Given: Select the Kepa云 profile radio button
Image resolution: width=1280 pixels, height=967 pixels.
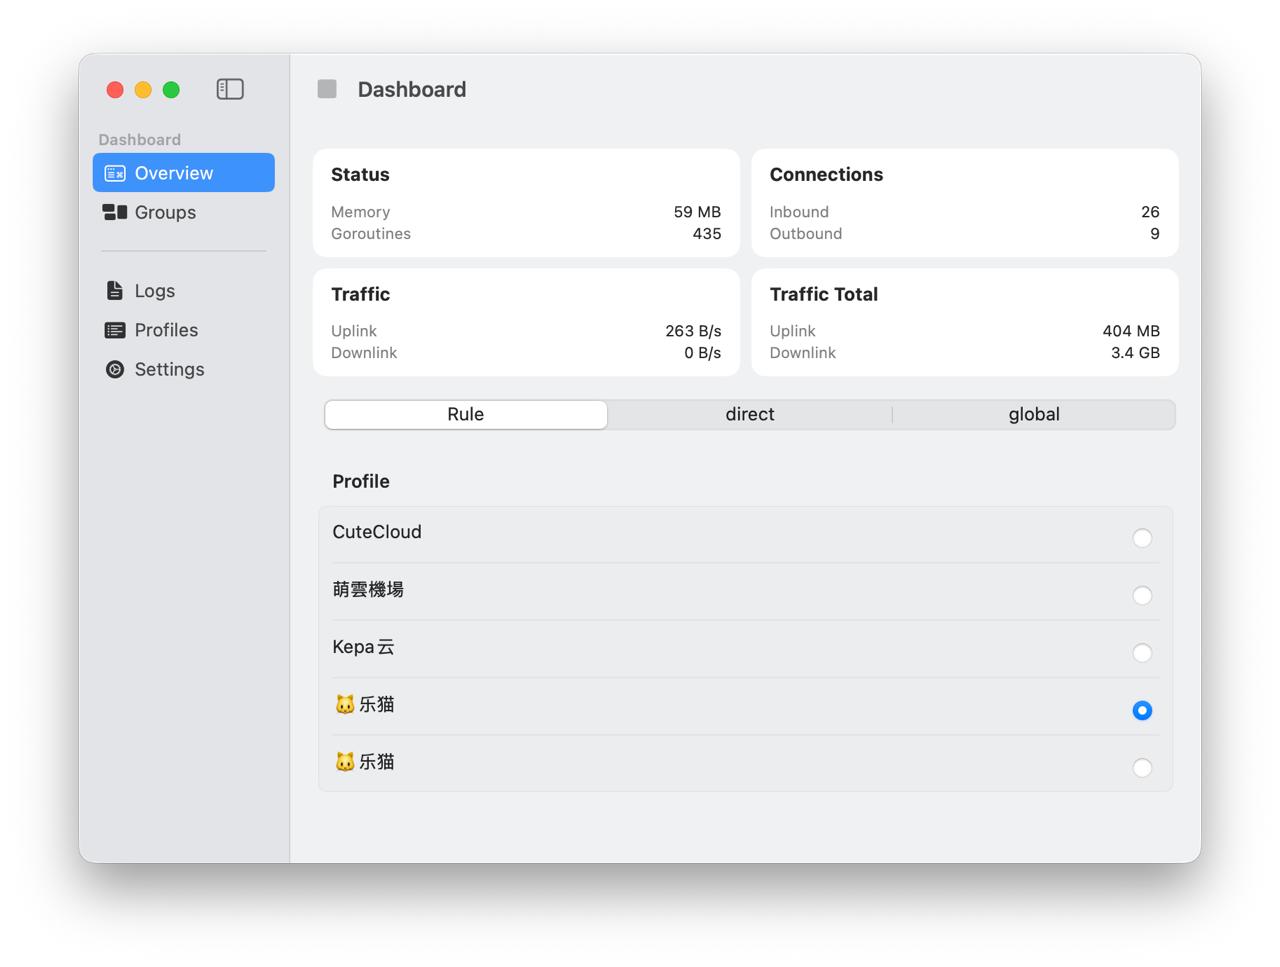Looking at the screenshot, I should [1142, 653].
